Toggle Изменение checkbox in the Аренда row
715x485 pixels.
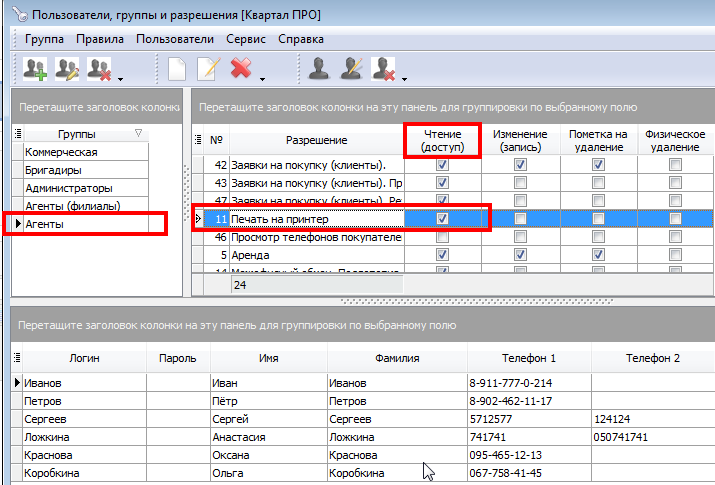click(519, 255)
